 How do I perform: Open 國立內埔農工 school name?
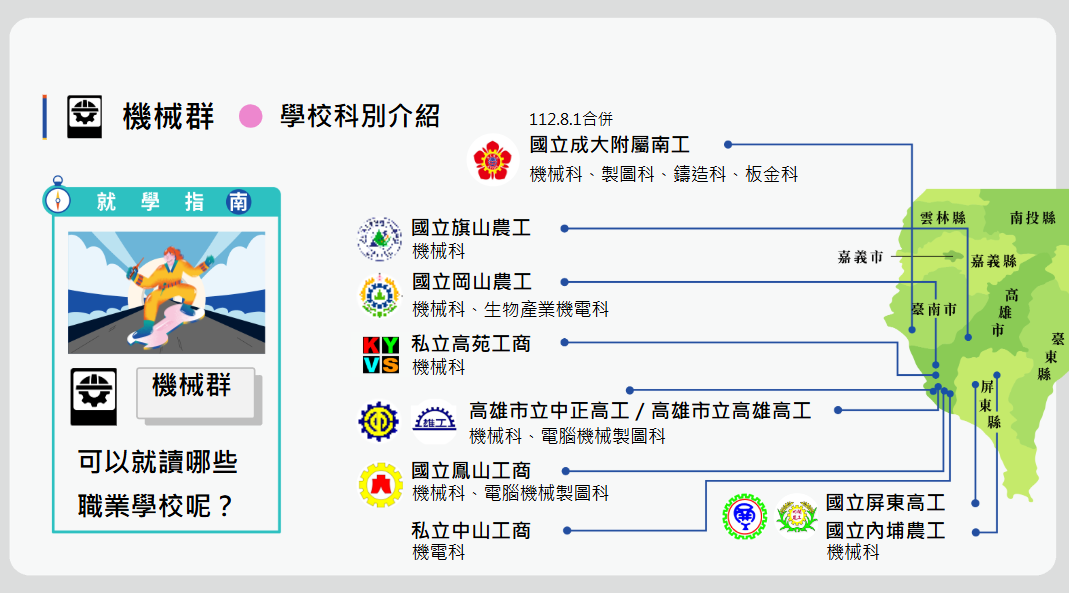point(885,530)
